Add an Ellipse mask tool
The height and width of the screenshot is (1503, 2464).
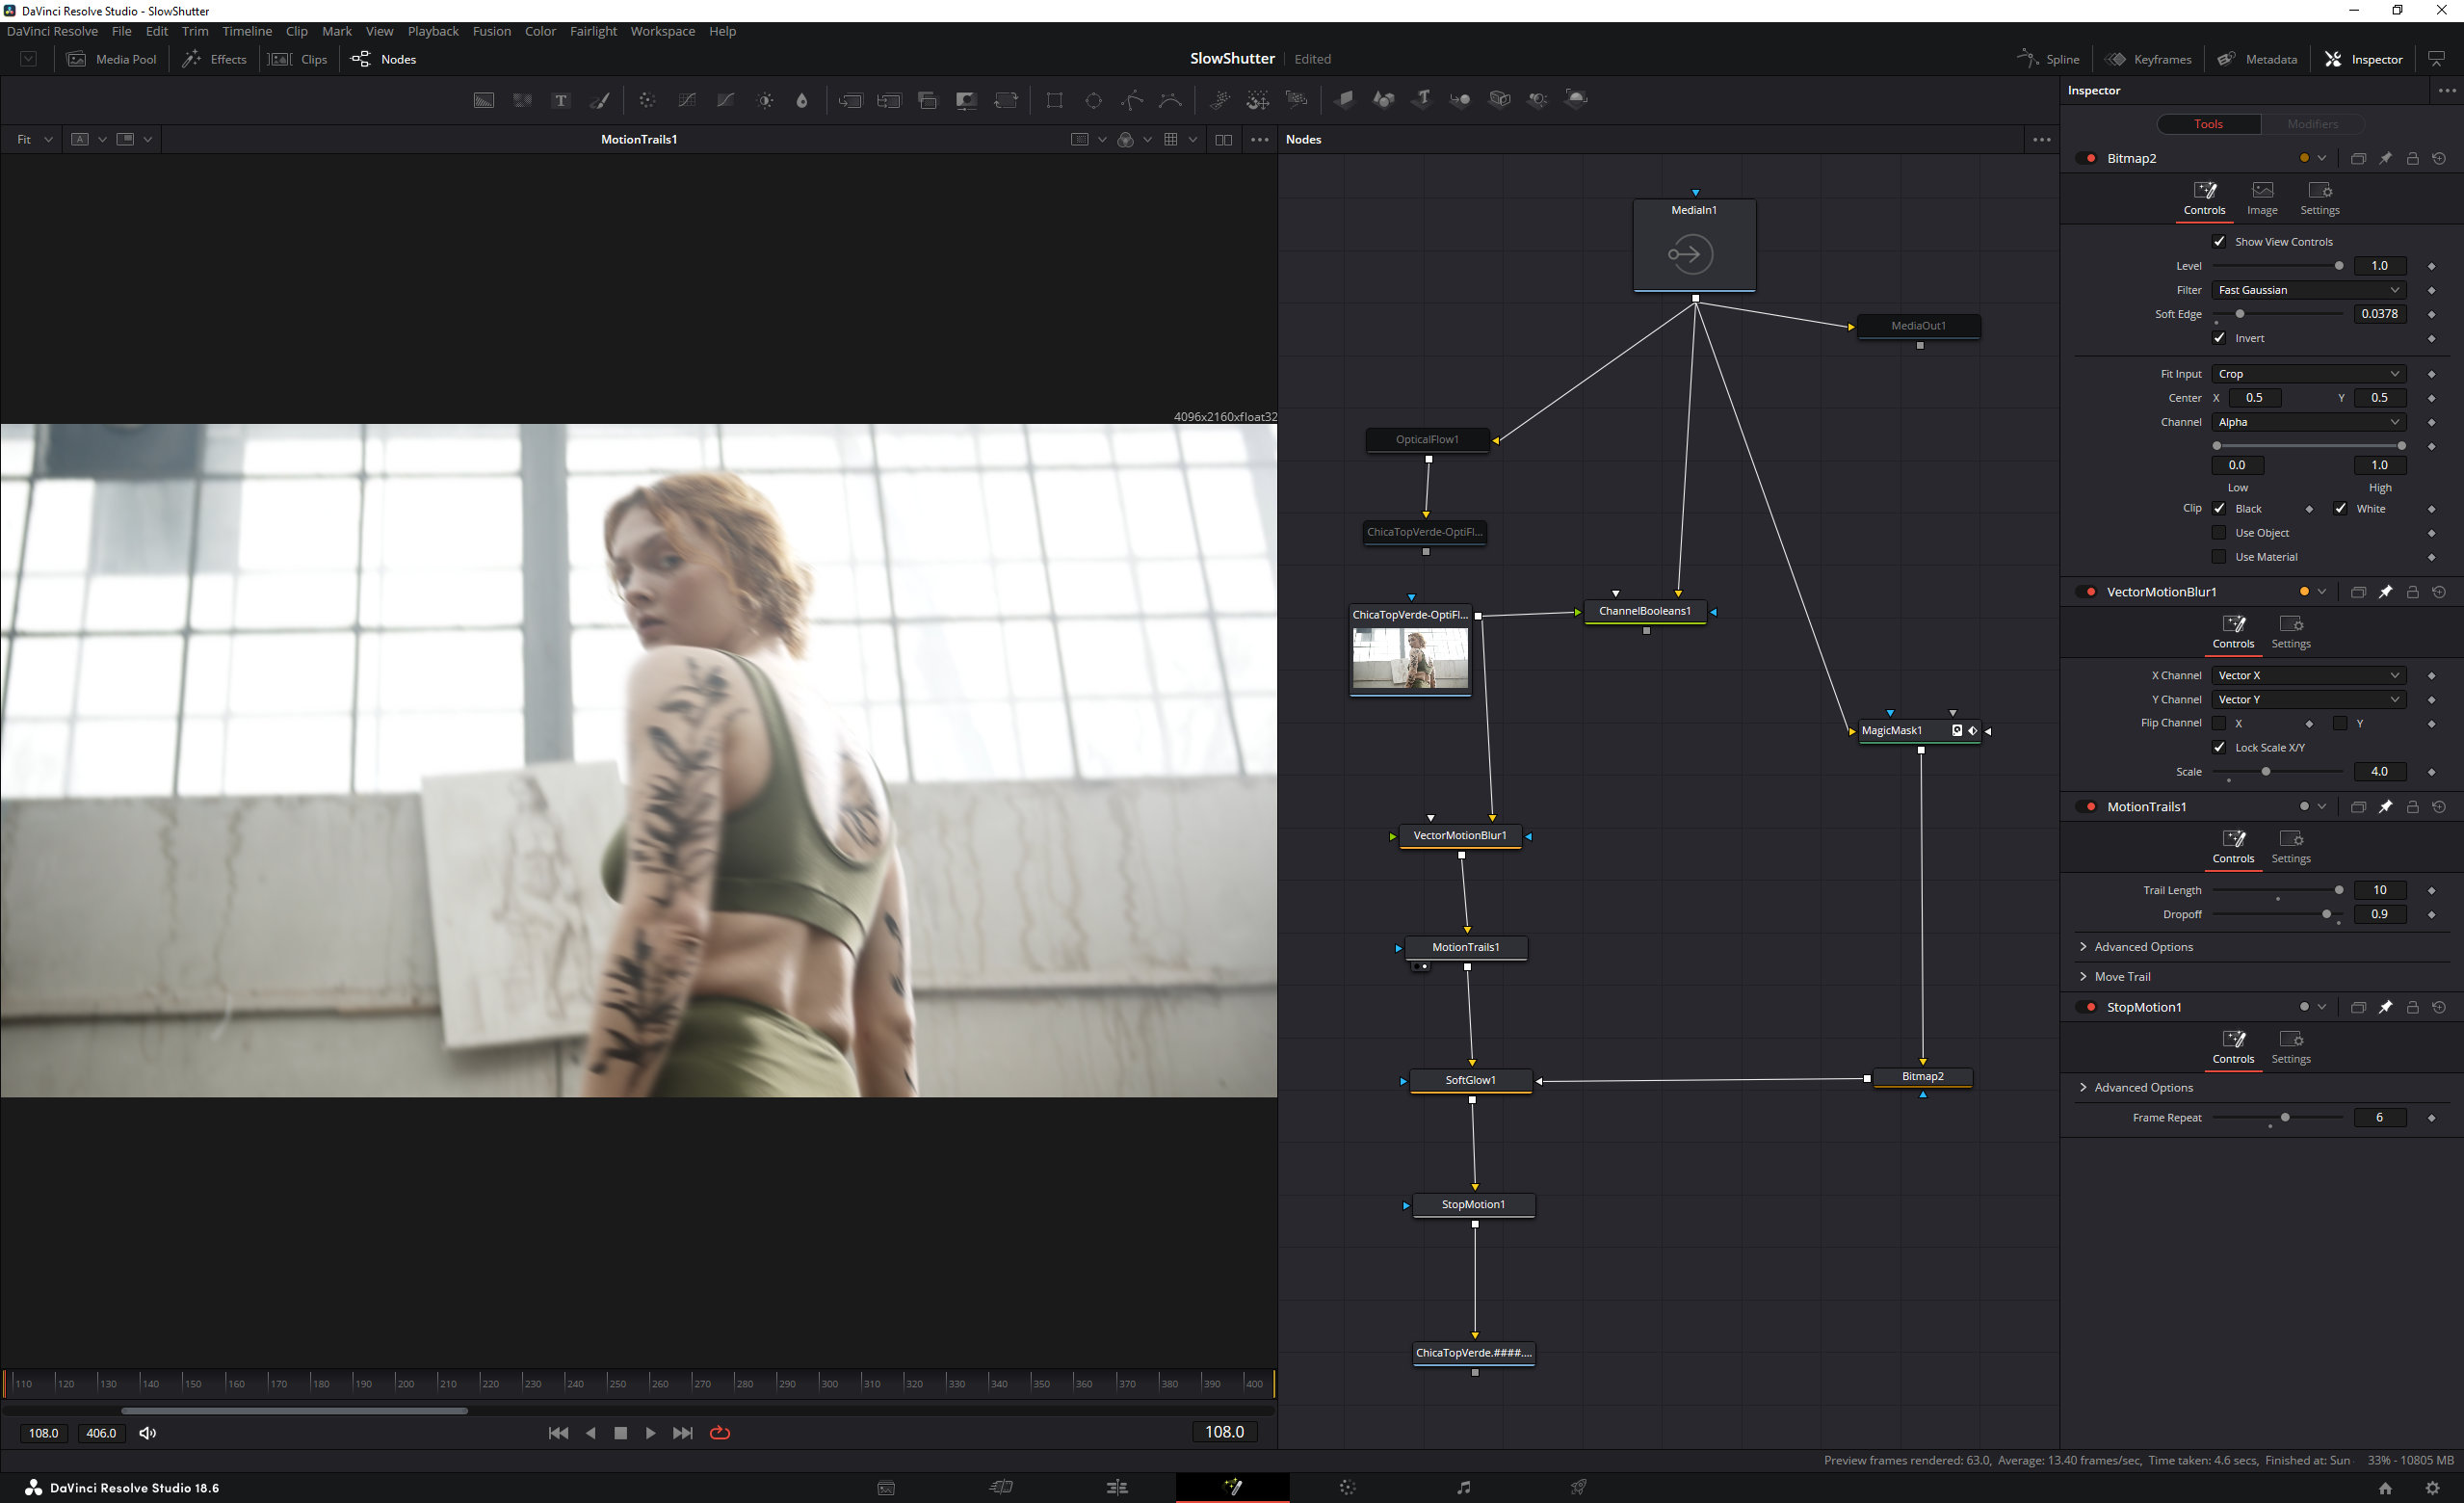[1093, 100]
